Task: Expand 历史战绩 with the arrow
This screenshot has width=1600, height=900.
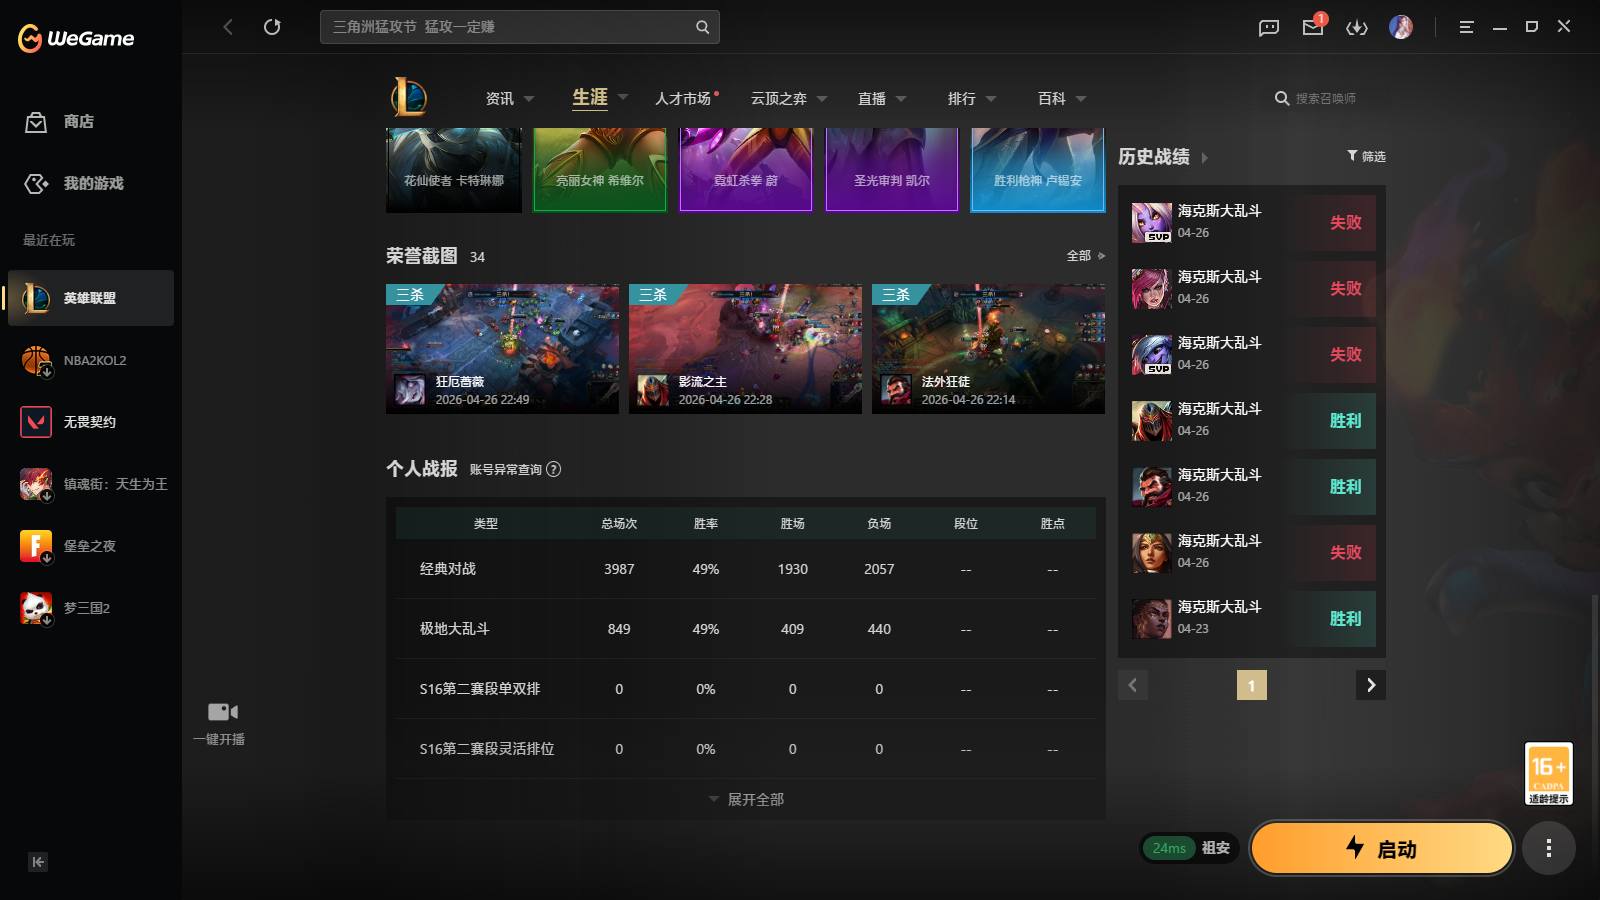Action: click(1204, 158)
